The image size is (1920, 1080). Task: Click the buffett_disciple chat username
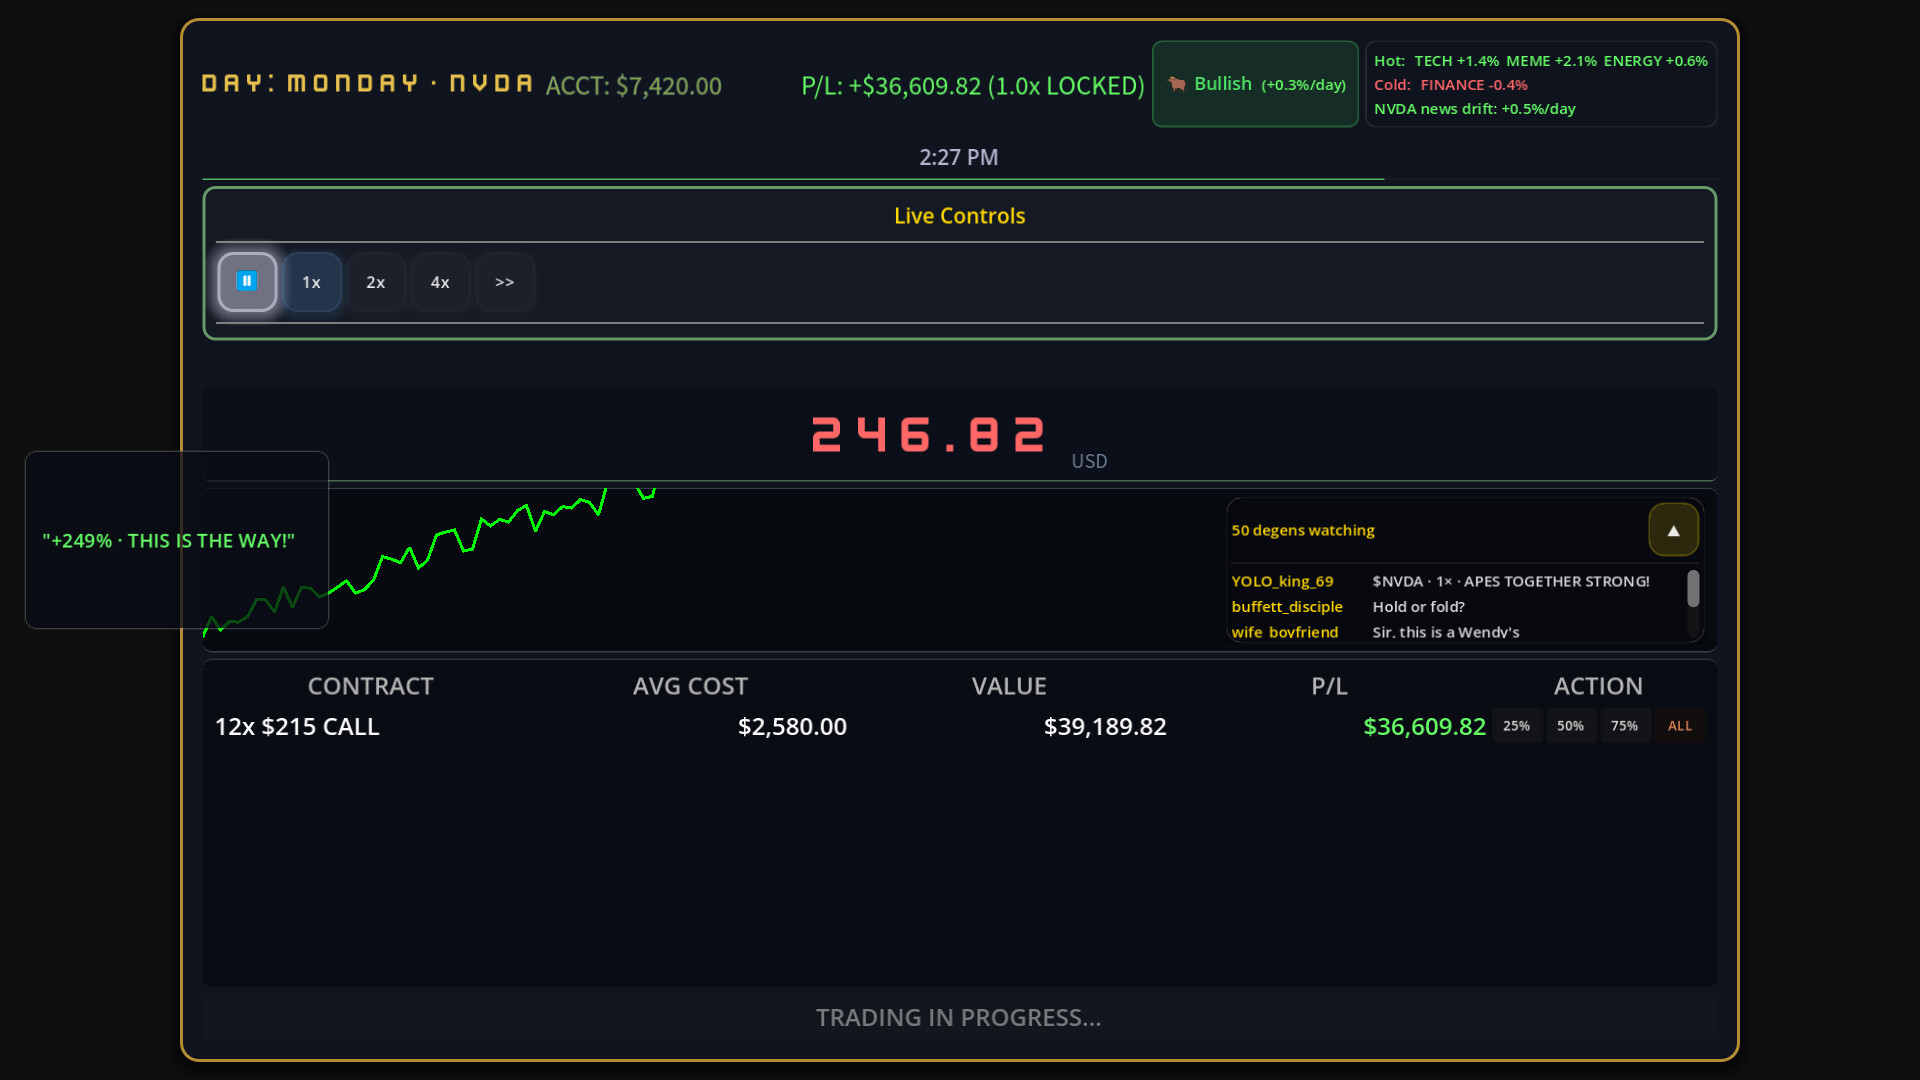[x=1287, y=607]
